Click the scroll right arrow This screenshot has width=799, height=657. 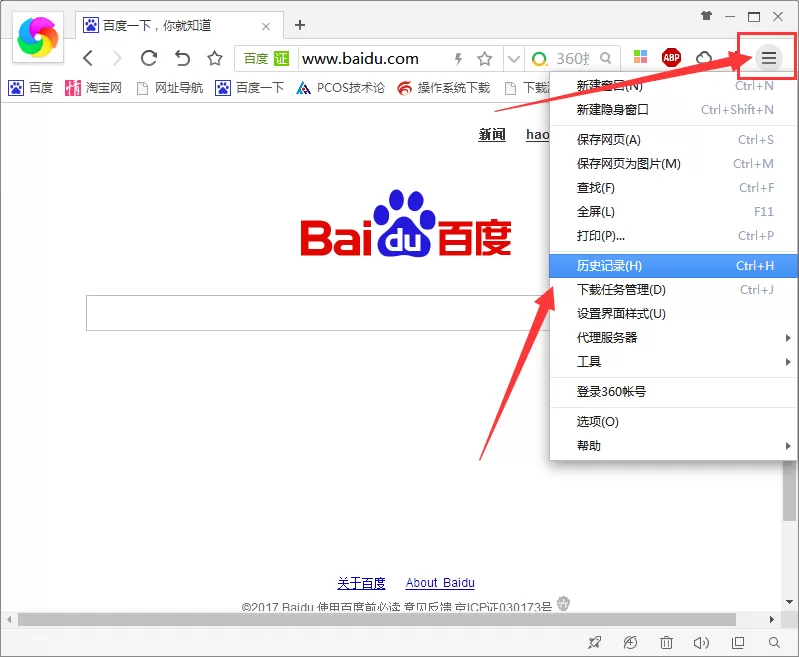coord(771,619)
